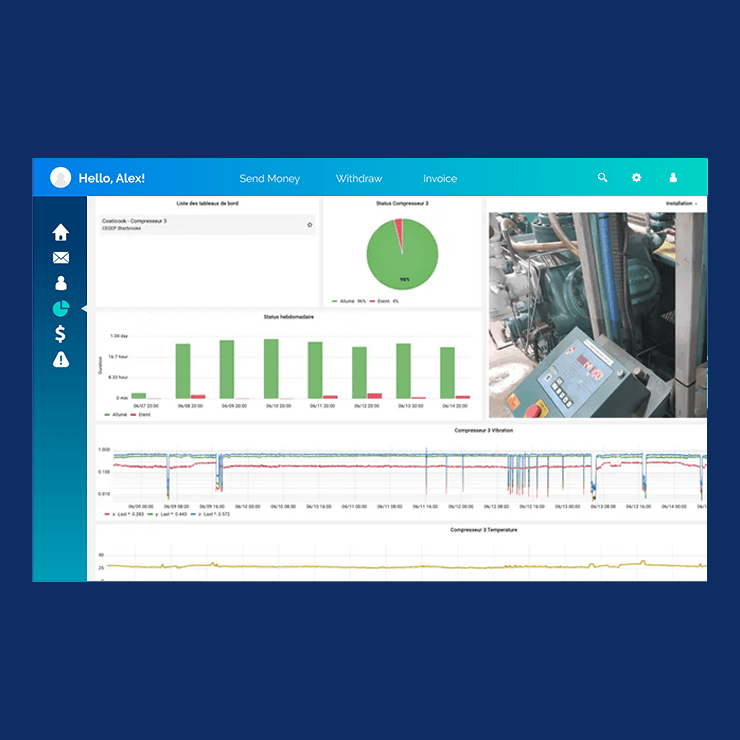Open the Mail envelope icon in the sidebar
740x740 pixels.
[x=61, y=258]
